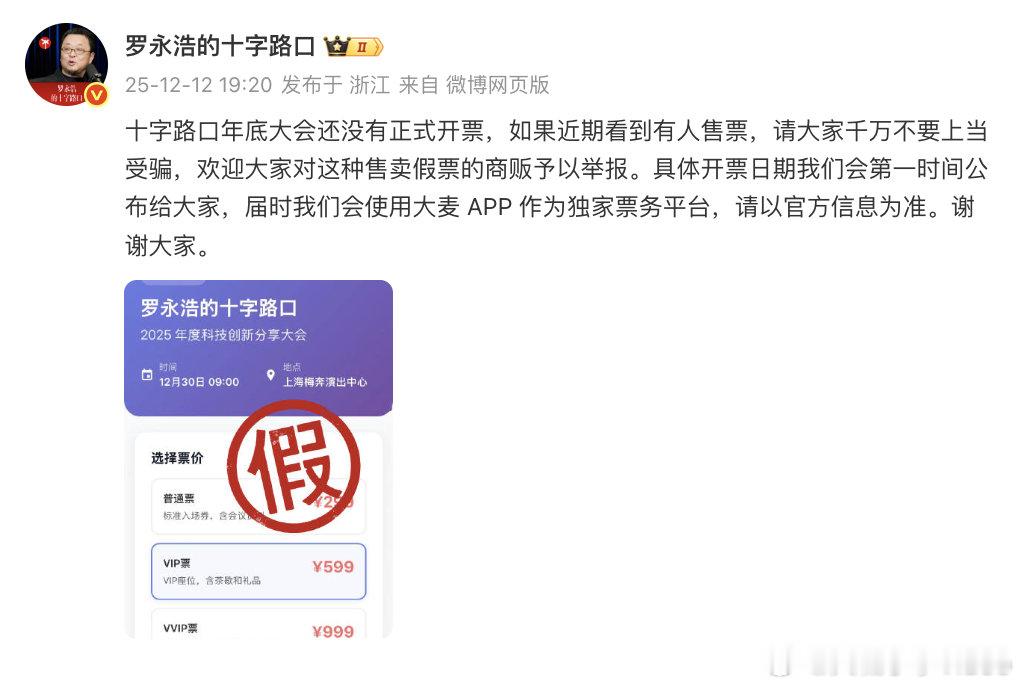Click the 2025 年度科技创新分享大会 subtitle
This screenshot has width=1020, height=686.
point(223,335)
